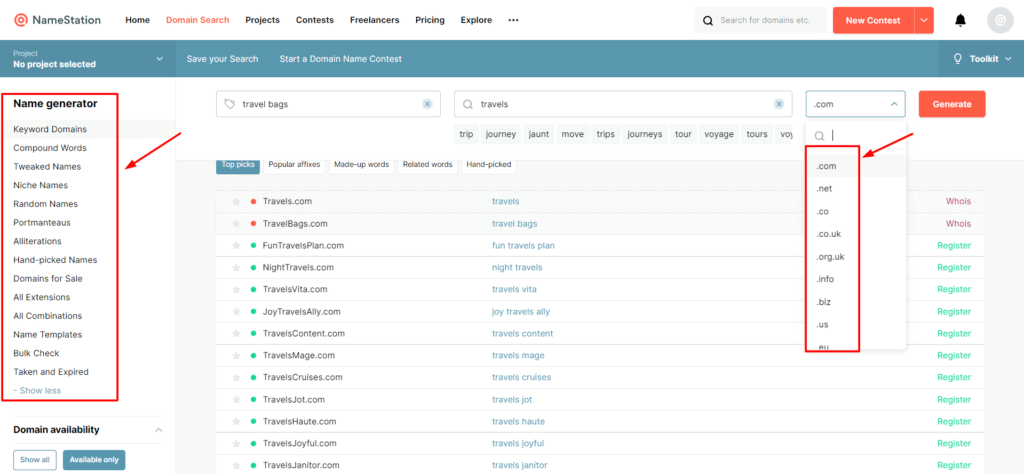Viewport: 1024px width, 474px height.
Task: Click the NameStation logo
Action: pyautogui.click(x=57, y=20)
